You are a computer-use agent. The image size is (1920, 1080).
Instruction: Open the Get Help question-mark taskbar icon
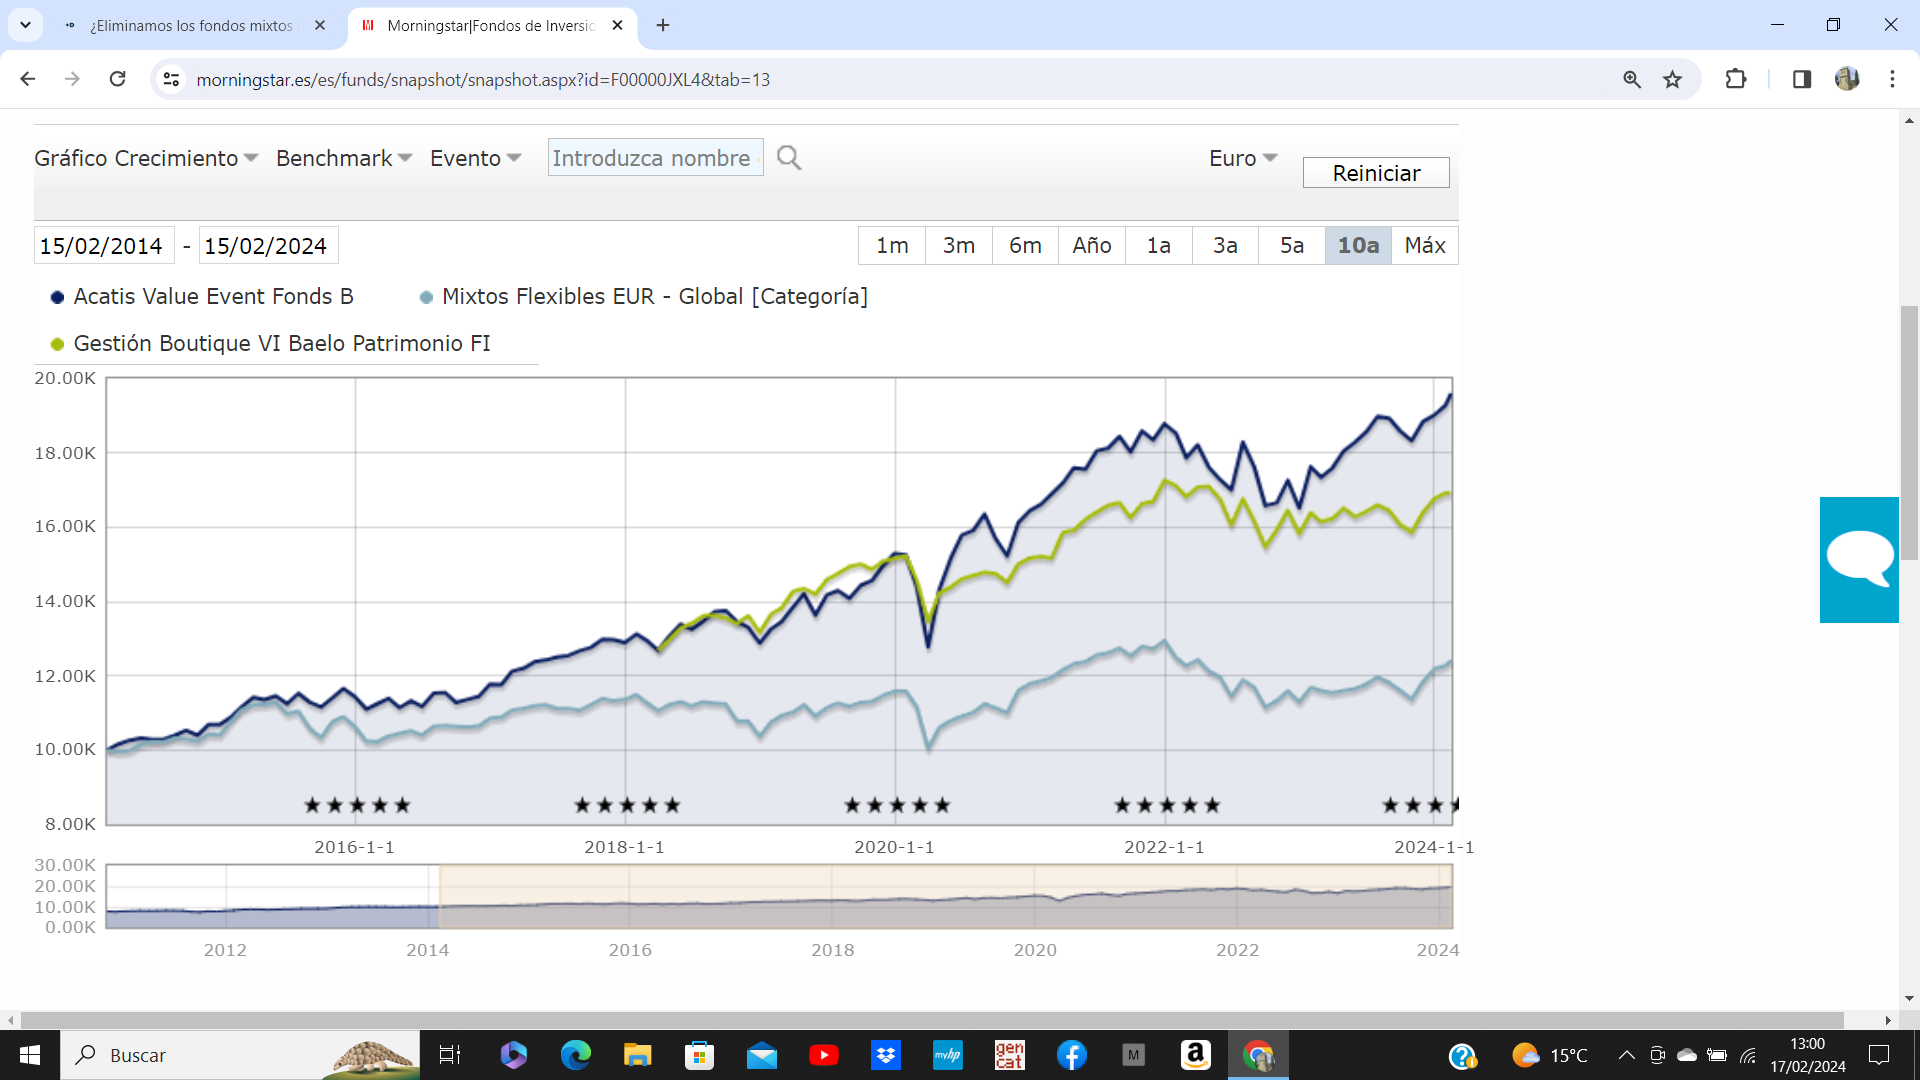pyautogui.click(x=1463, y=1055)
